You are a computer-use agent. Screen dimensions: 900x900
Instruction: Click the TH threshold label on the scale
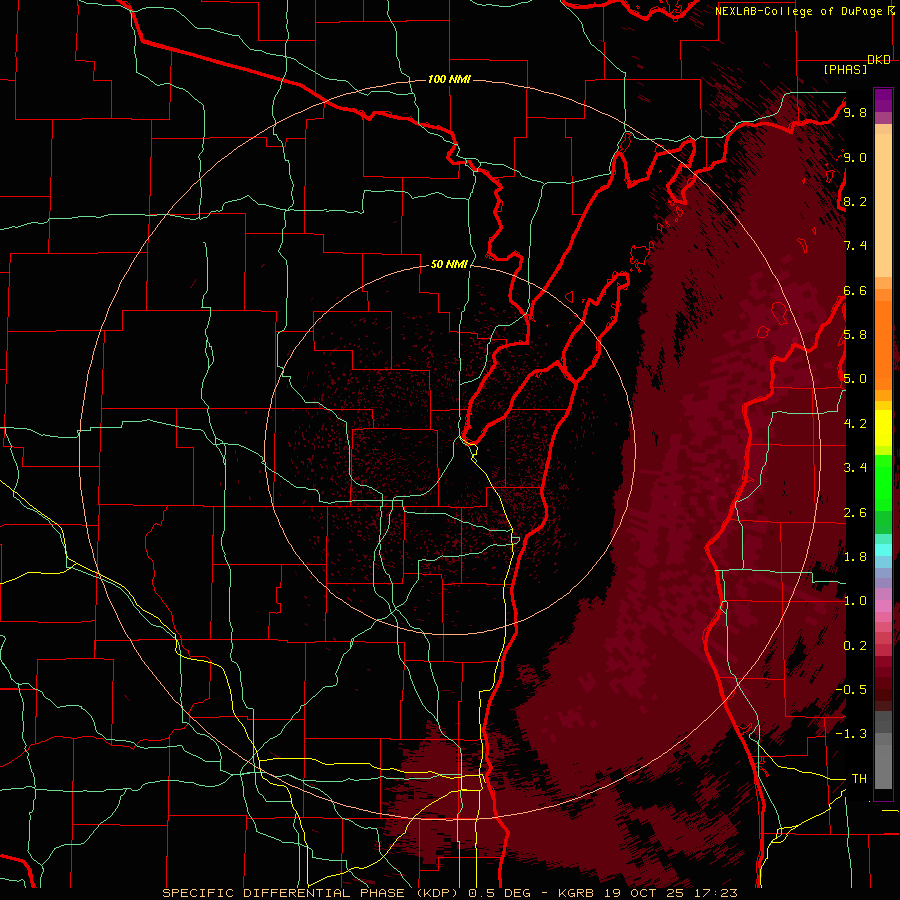(859, 779)
